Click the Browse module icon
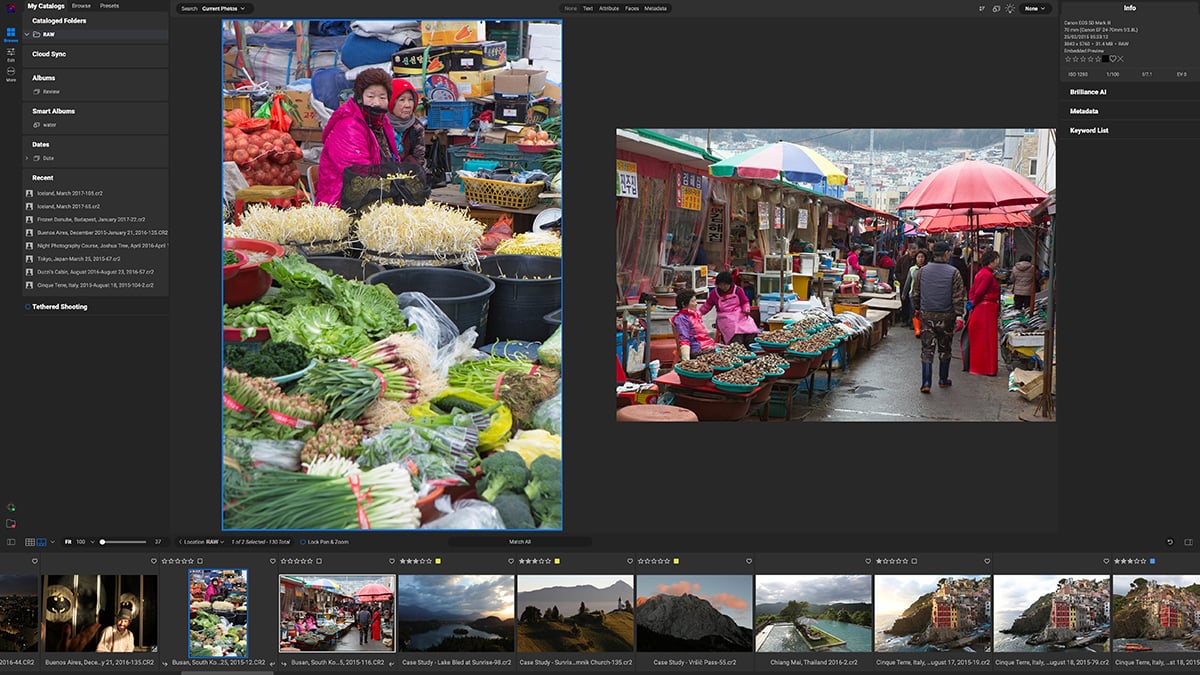The width and height of the screenshot is (1200, 675). 11,34
